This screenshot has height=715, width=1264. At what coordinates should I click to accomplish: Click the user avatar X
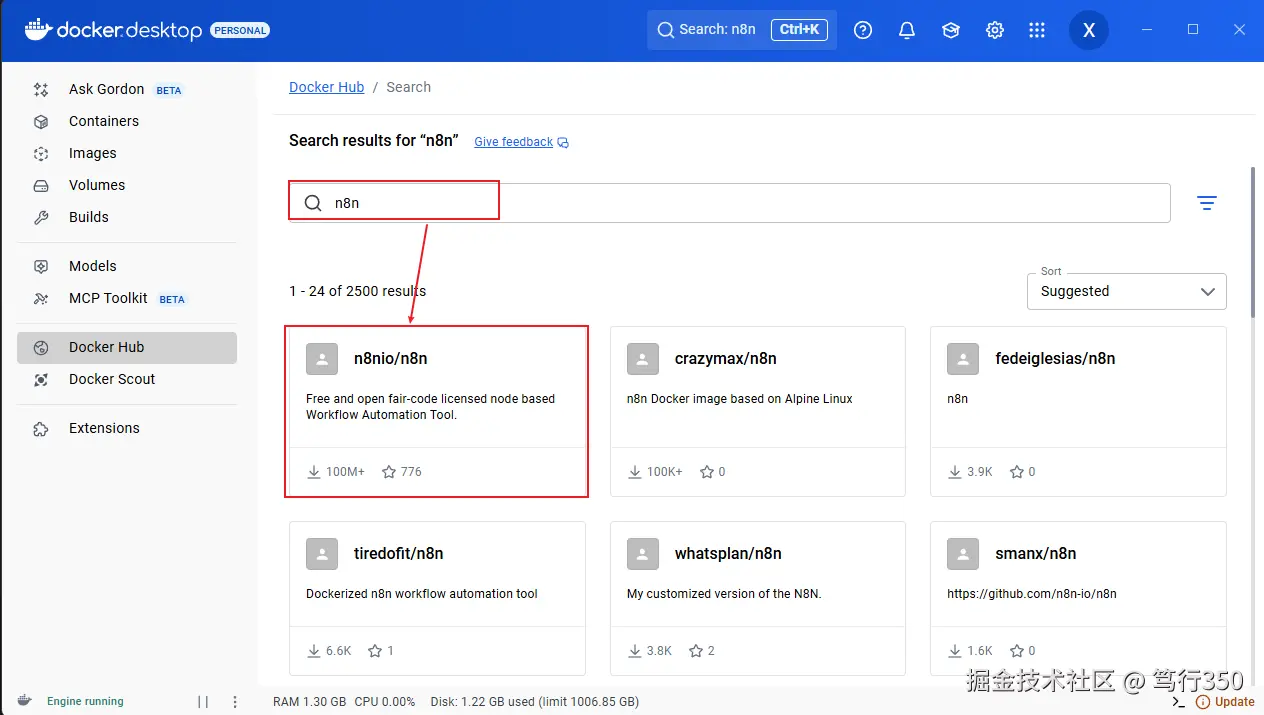click(1089, 31)
